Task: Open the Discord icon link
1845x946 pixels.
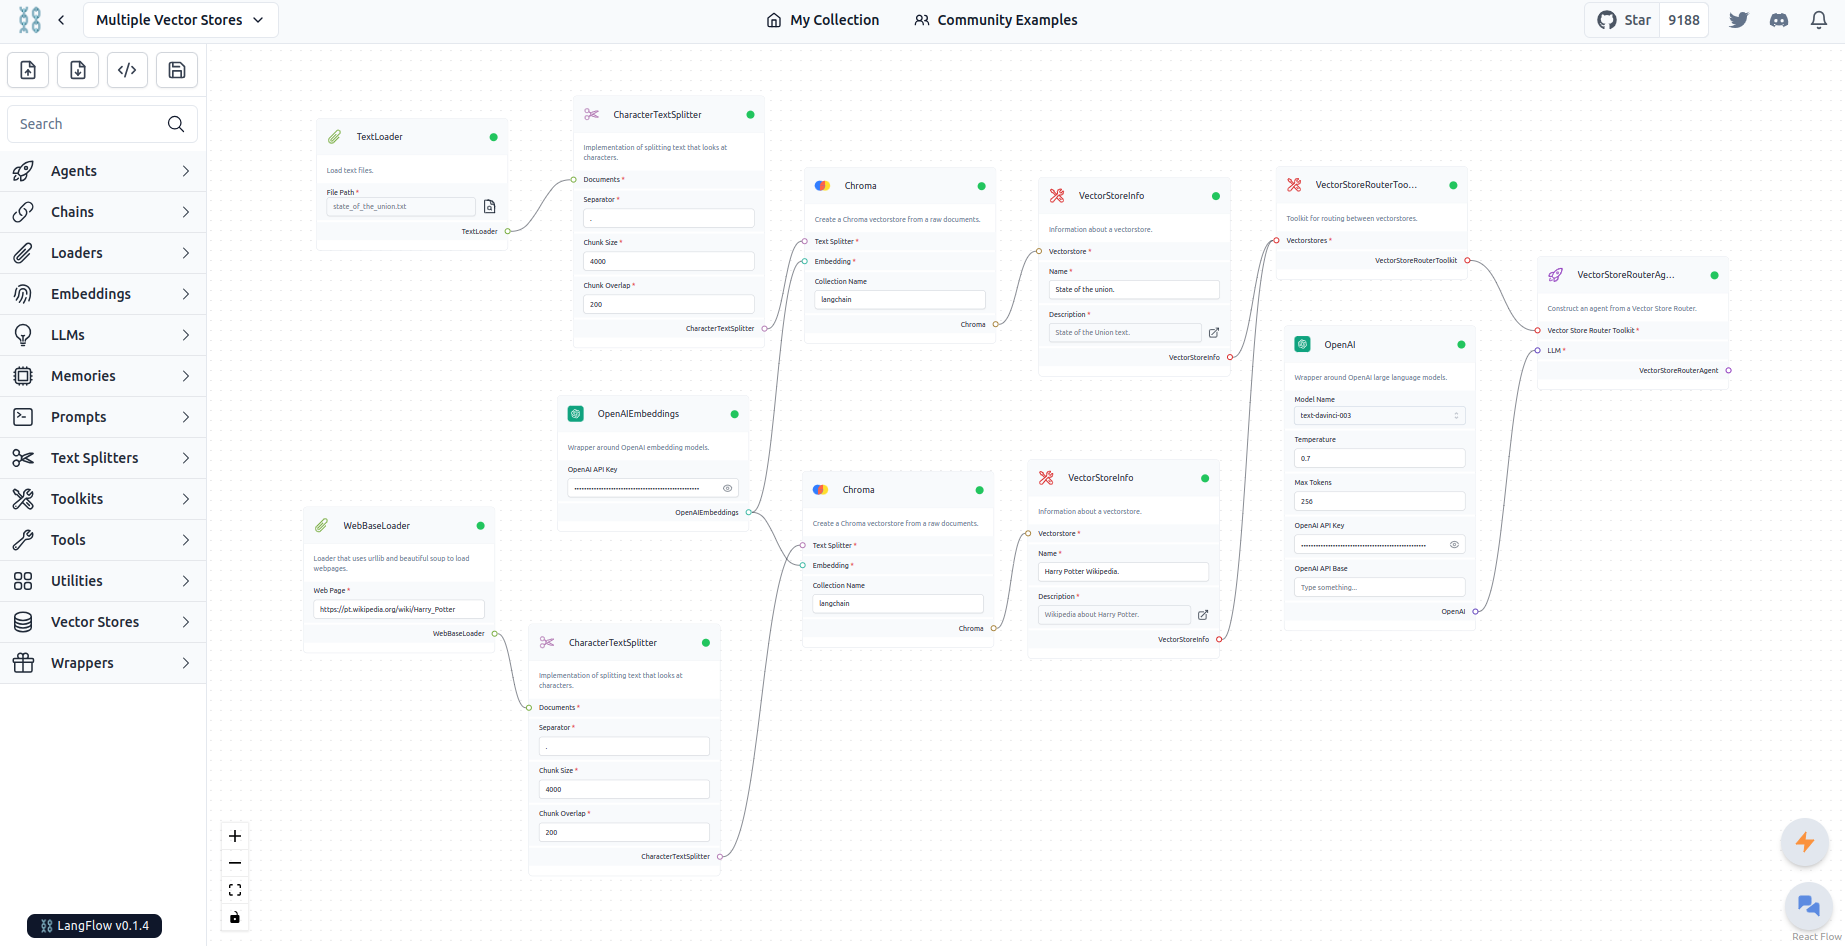Action: click(1779, 20)
